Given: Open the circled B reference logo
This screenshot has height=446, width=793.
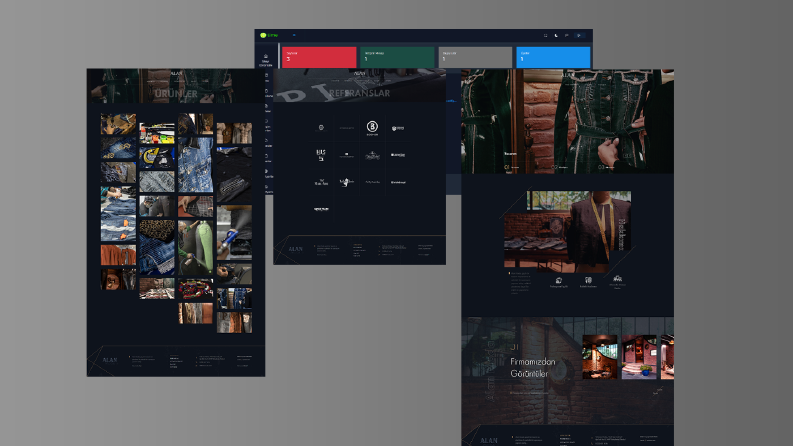Looking at the screenshot, I should click(x=372, y=127).
